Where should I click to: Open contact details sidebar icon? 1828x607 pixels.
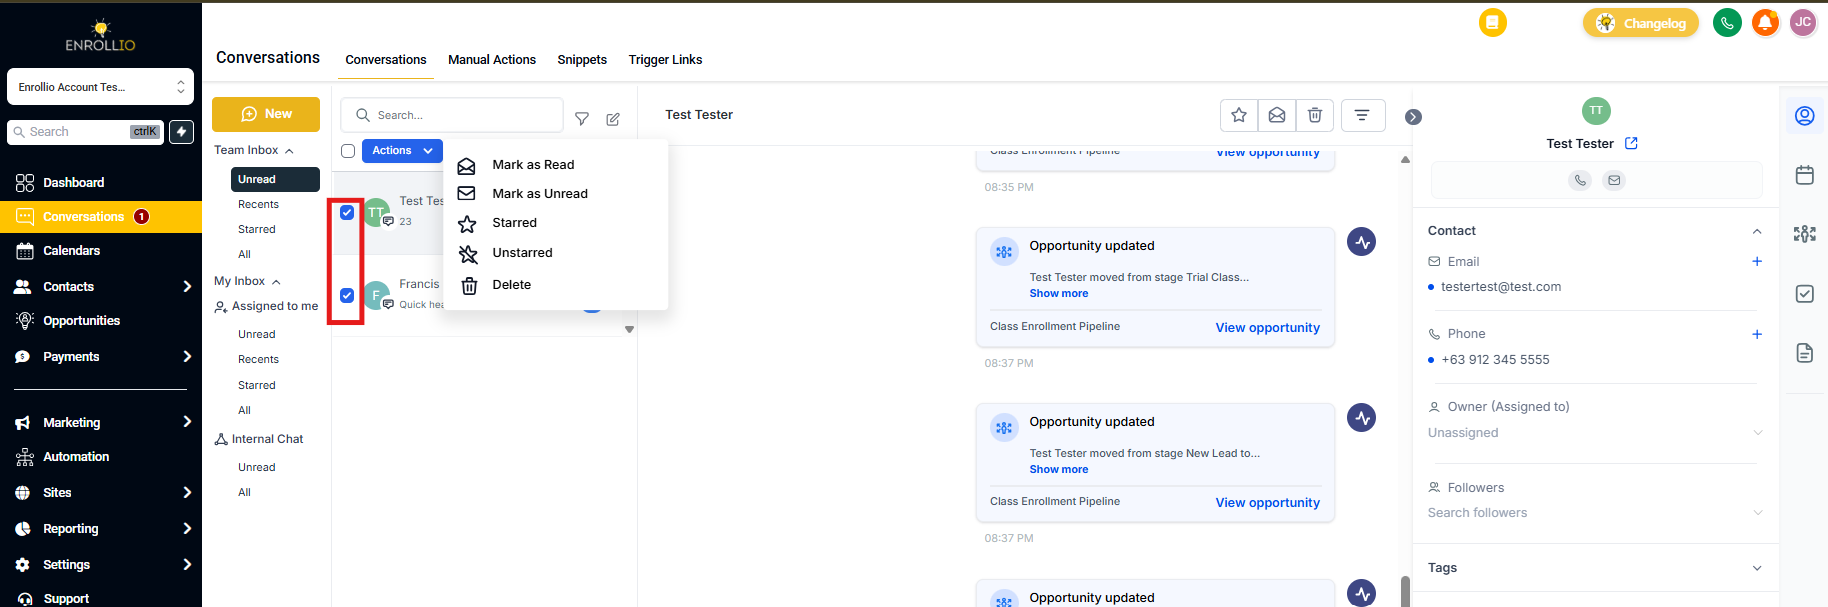(x=1805, y=116)
